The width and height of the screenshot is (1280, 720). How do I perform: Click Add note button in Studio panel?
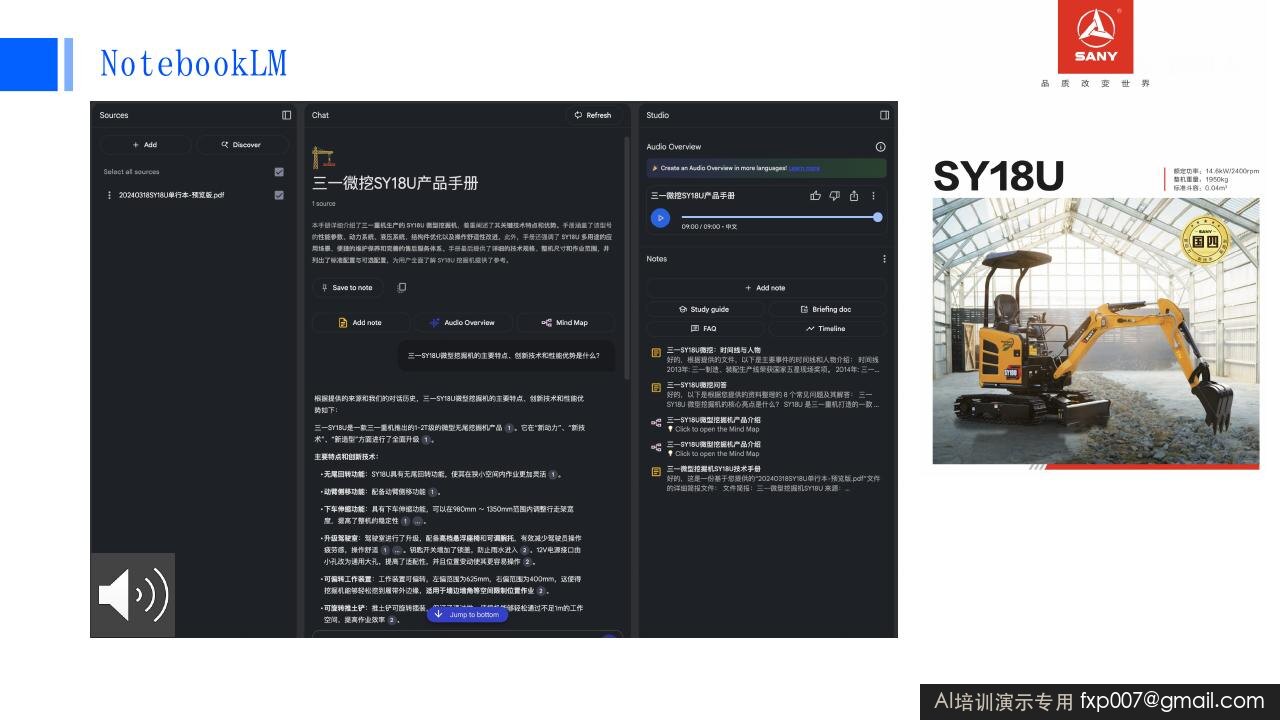click(766, 288)
